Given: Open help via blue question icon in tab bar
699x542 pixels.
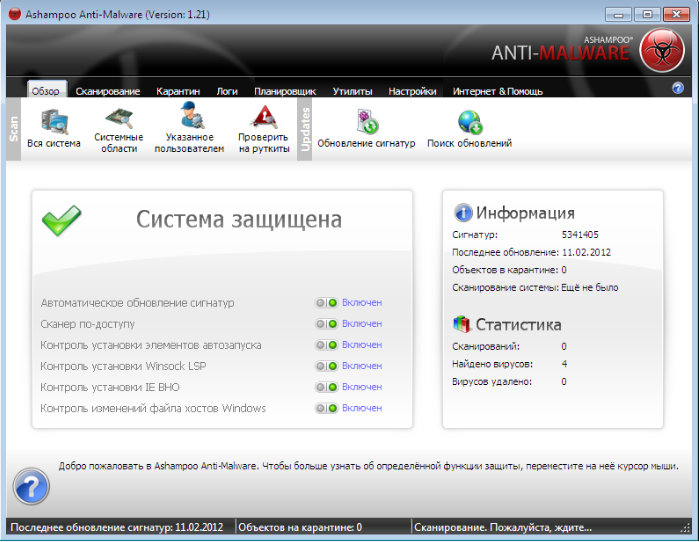Looking at the screenshot, I should pos(678,88).
